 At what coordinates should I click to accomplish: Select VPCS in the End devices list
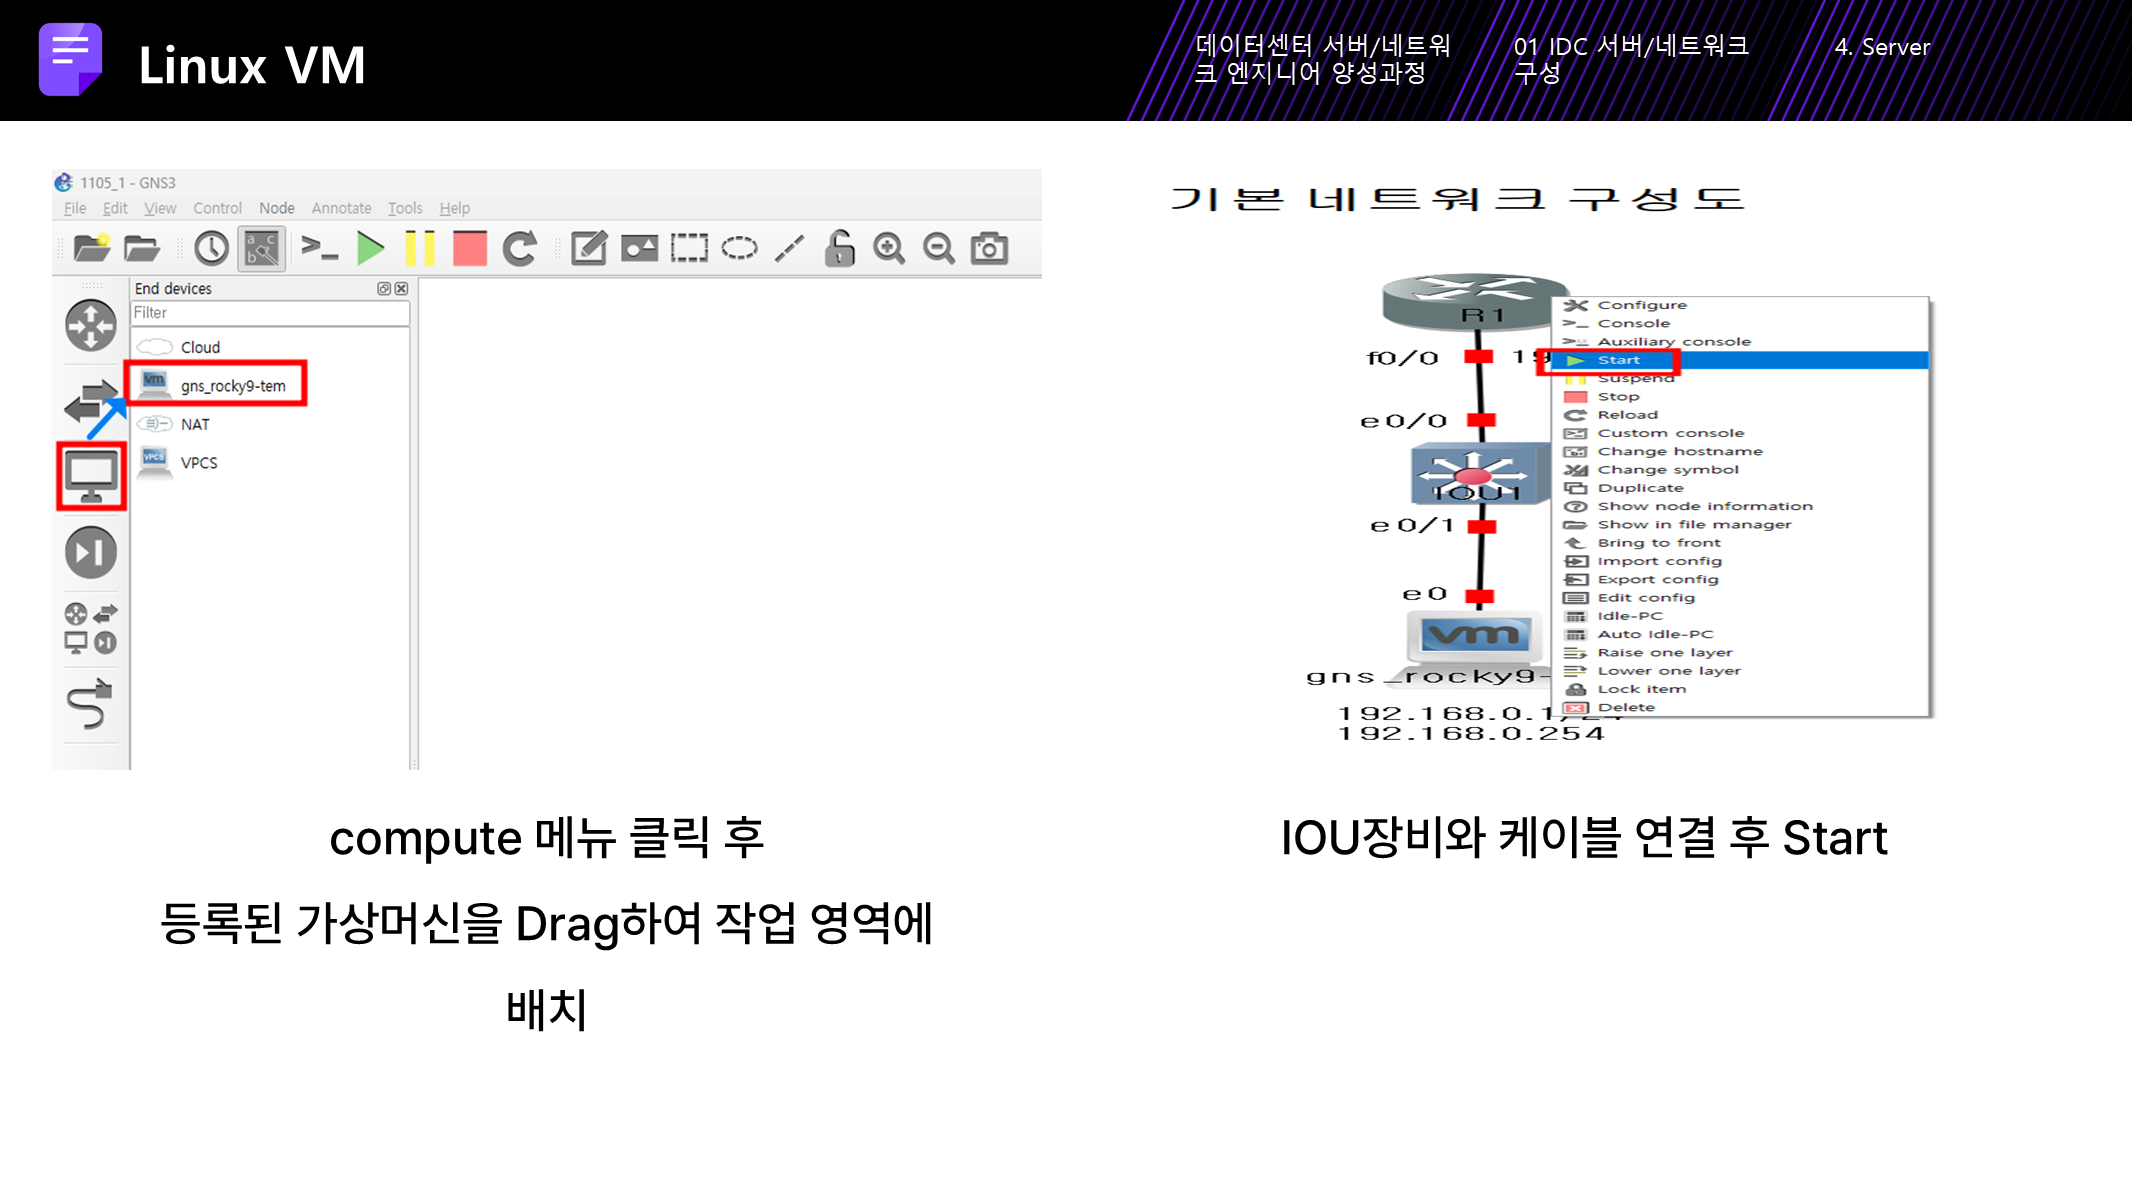click(x=198, y=462)
